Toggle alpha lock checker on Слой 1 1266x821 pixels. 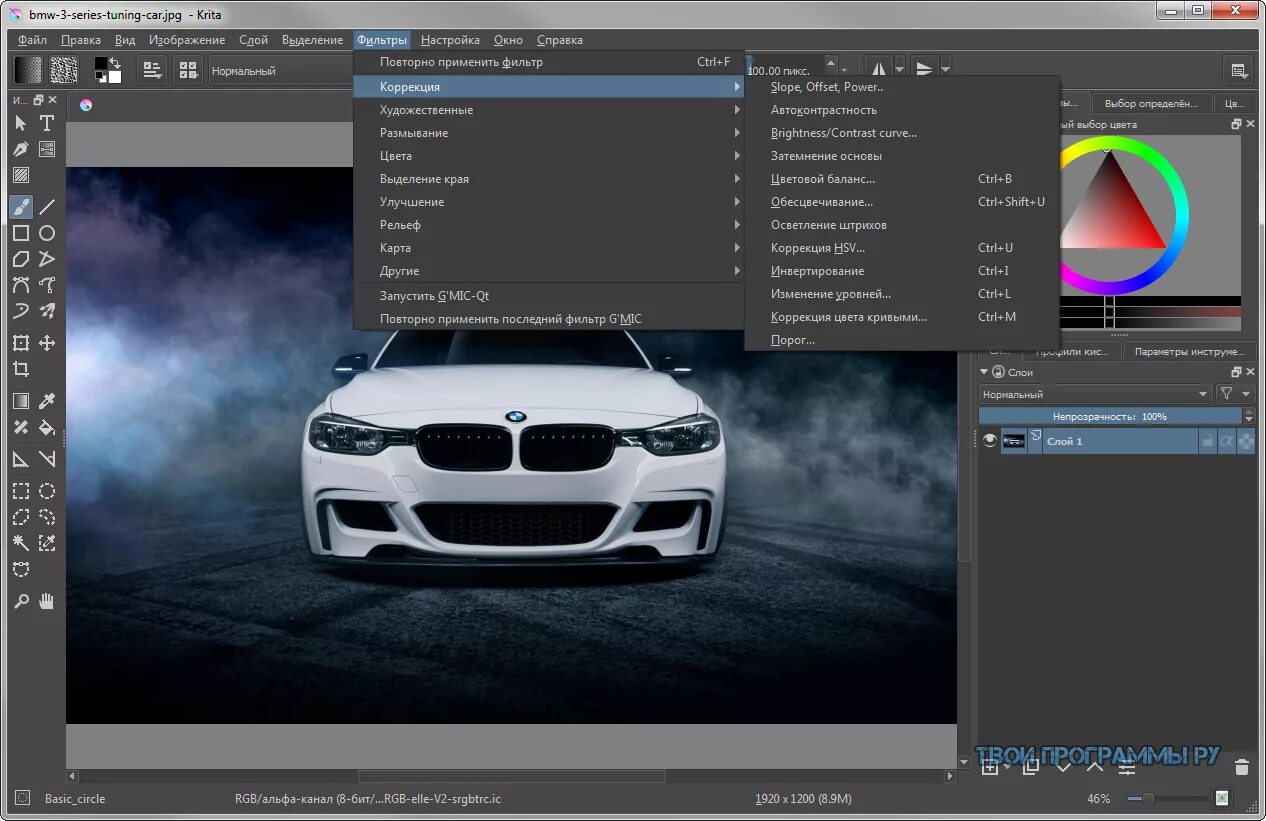(1245, 441)
